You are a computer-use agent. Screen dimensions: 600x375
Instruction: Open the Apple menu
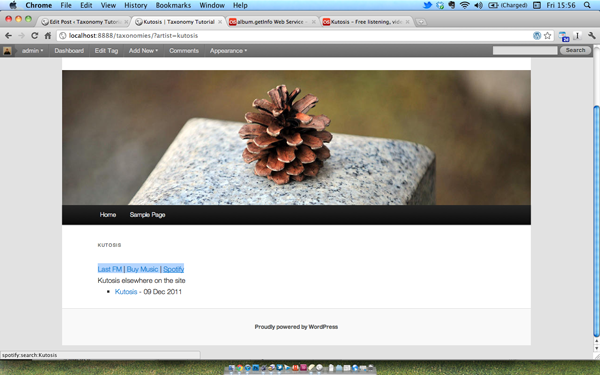(13, 5)
